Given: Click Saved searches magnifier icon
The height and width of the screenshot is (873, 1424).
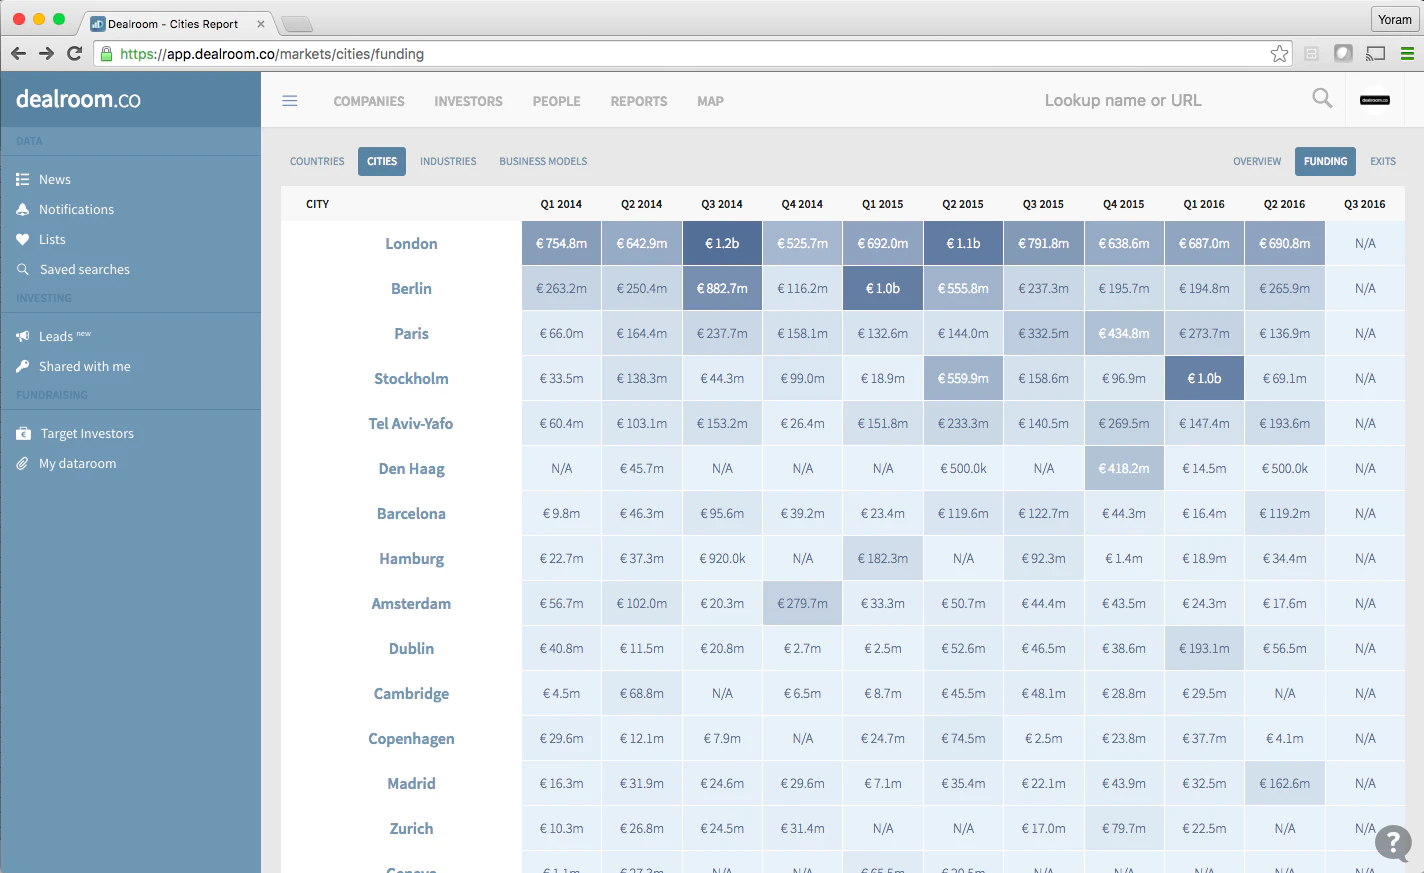Looking at the screenshot, I should (22, 270).
